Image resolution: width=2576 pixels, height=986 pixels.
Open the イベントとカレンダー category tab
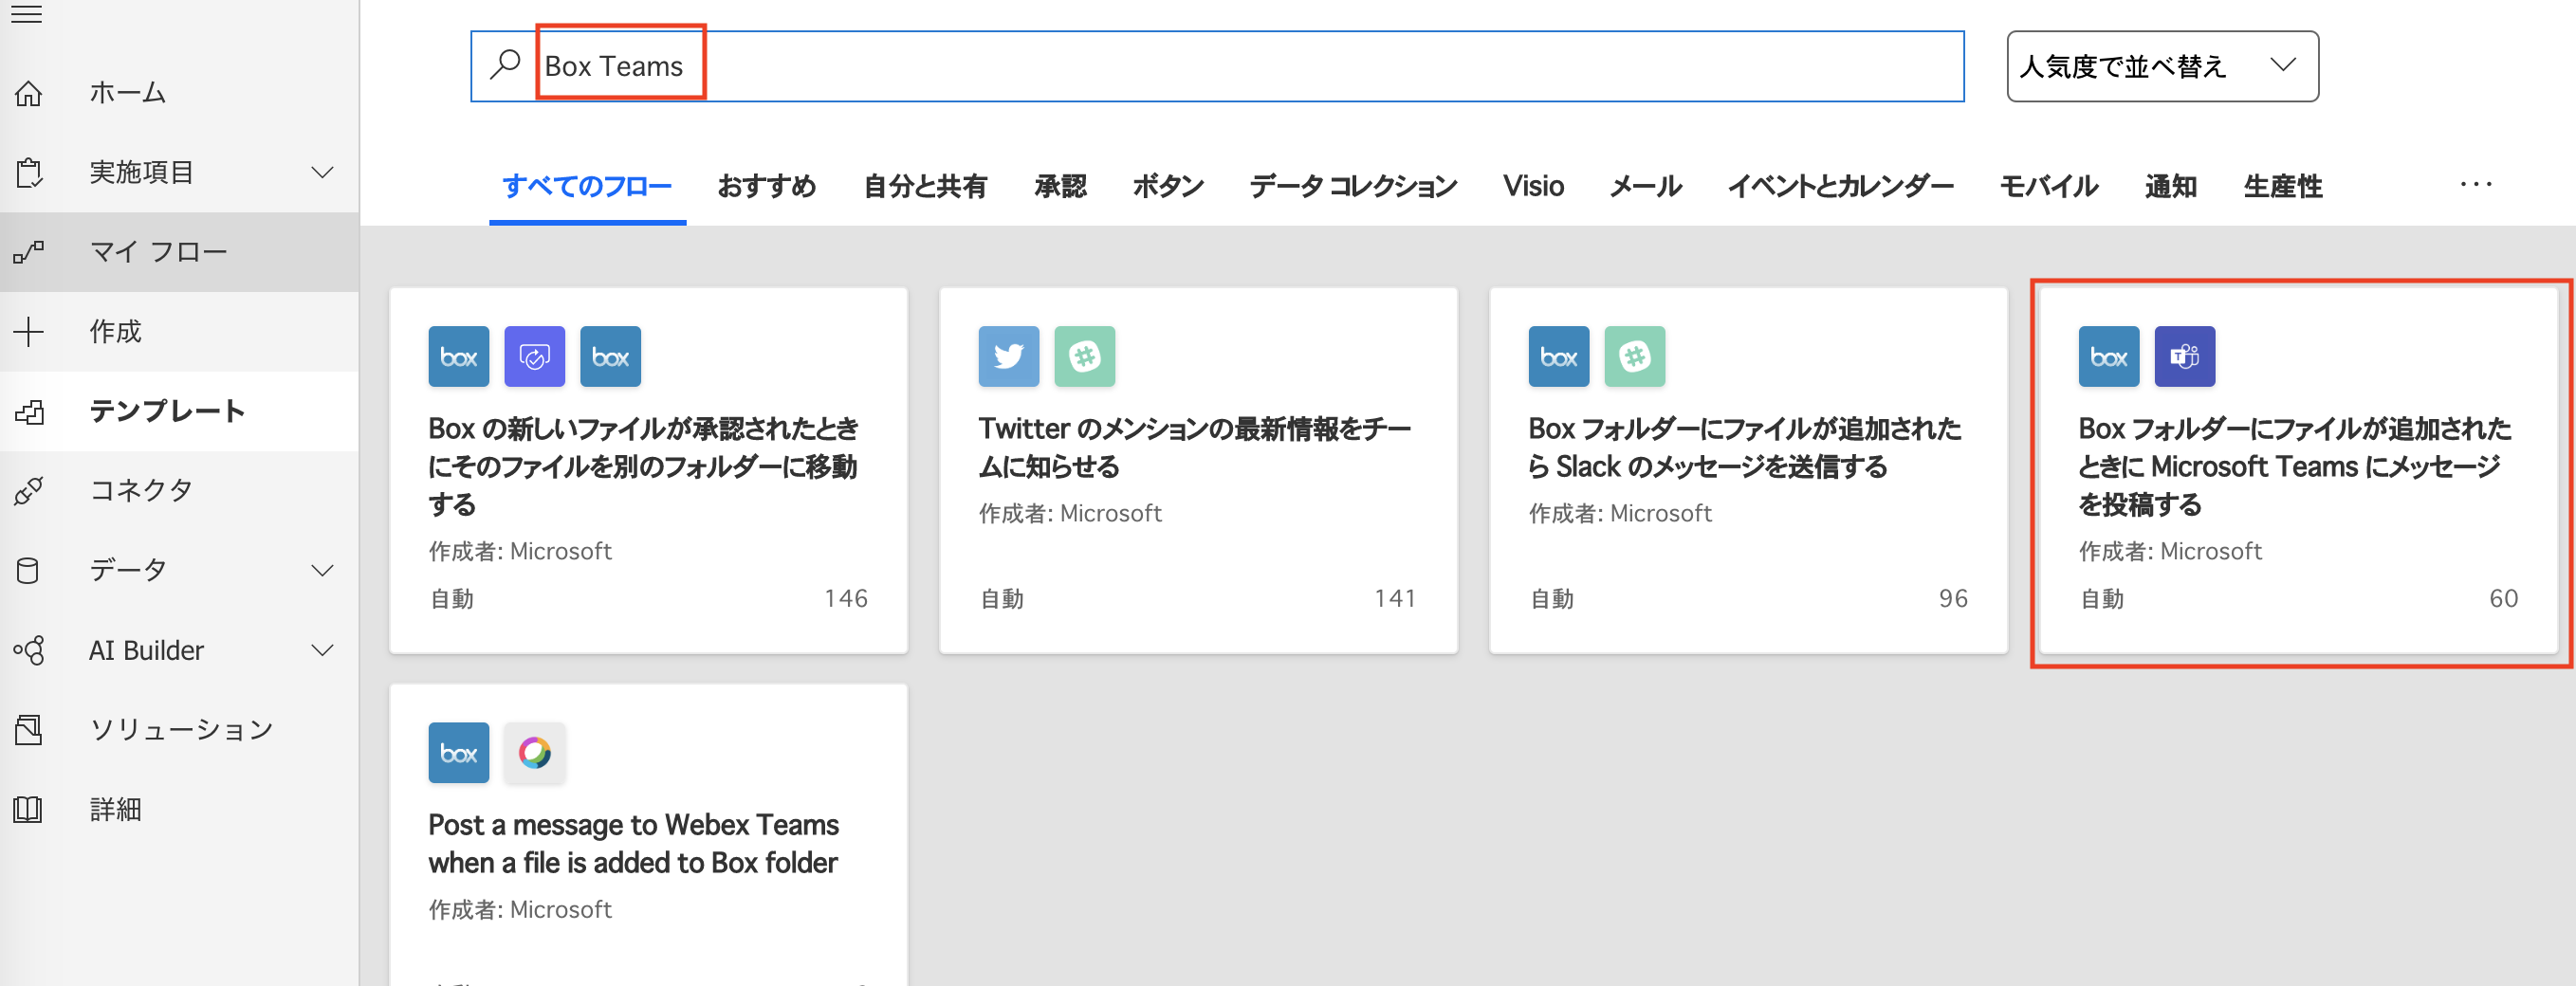click(1841, 186)
